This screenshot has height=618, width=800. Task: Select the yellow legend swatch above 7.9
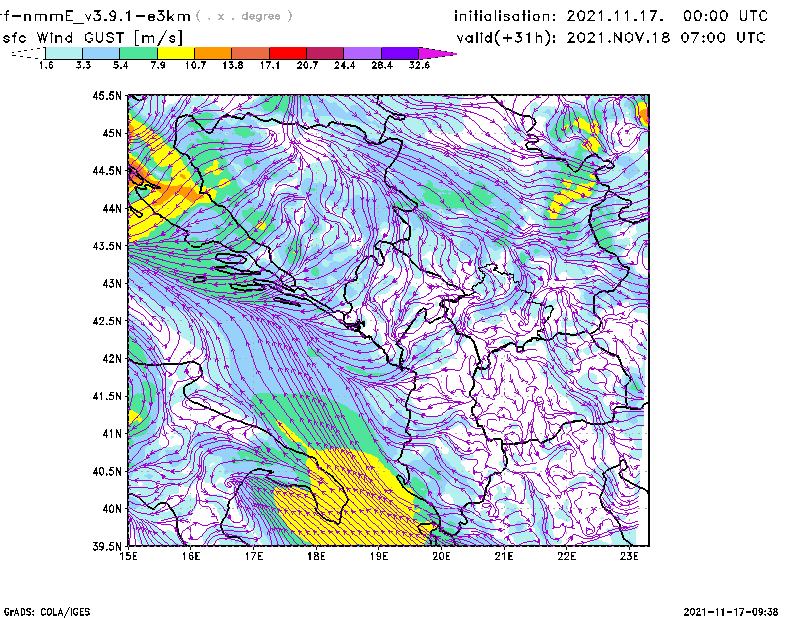click(176, 53)
